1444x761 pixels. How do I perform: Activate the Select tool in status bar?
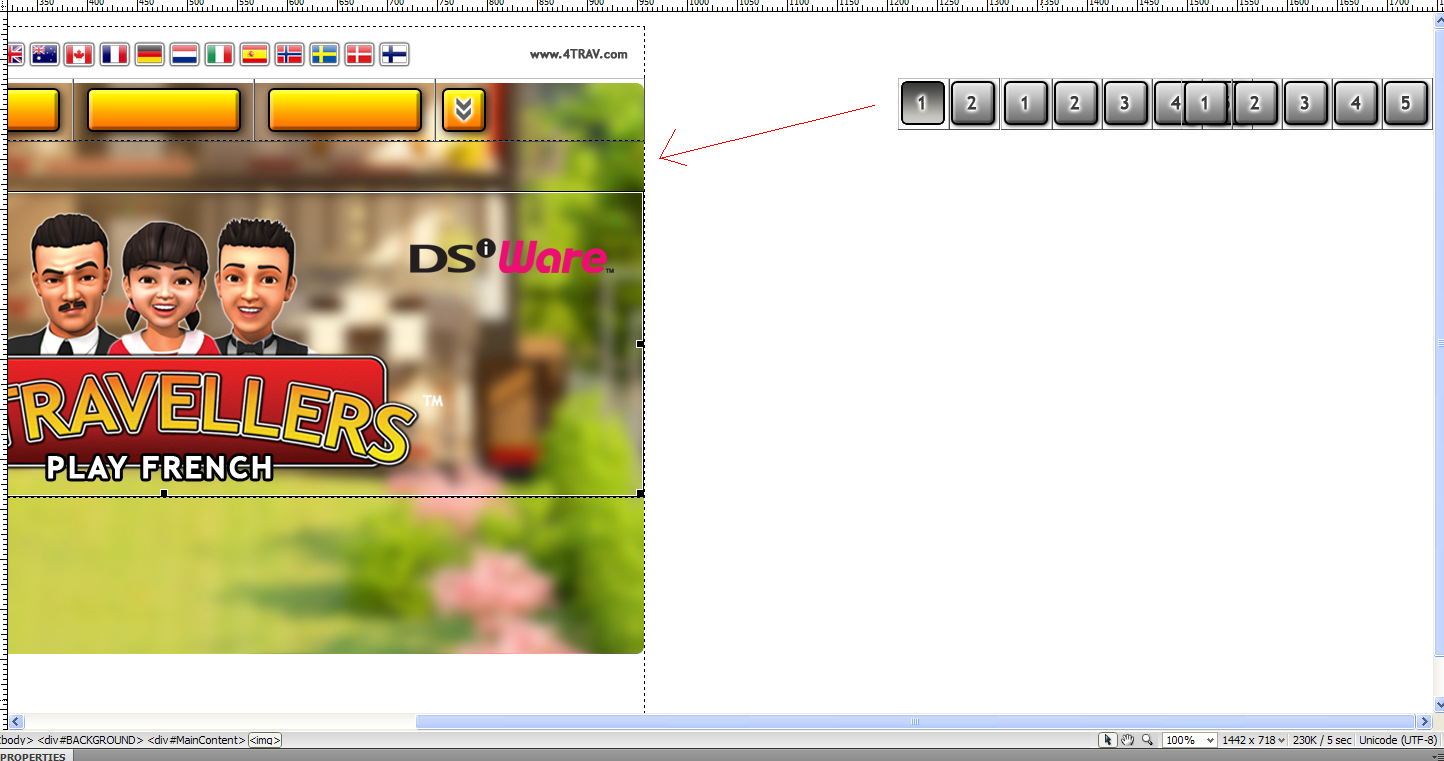pyautogui.click(x=1107, y=740)
